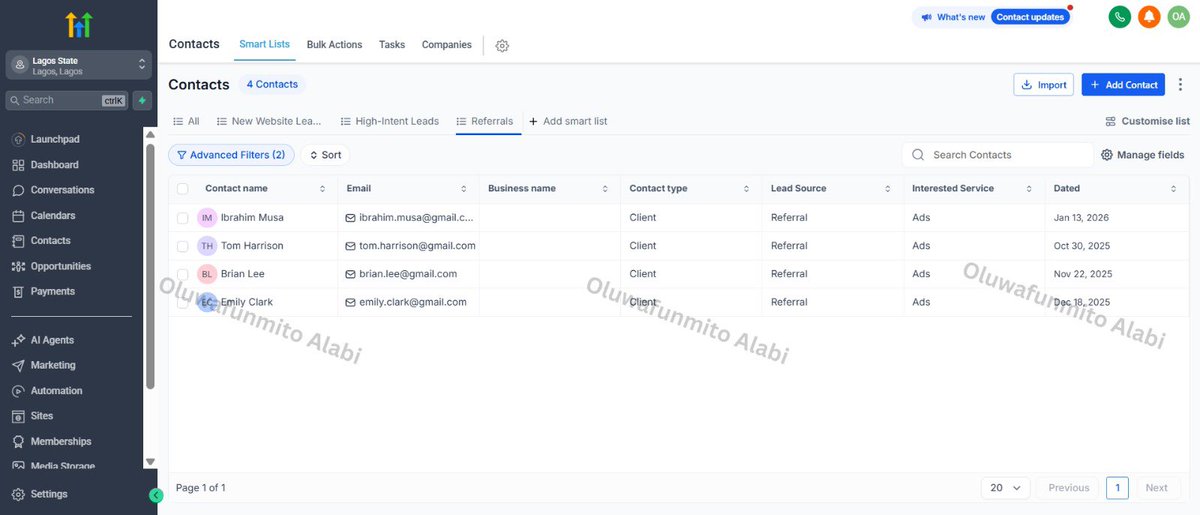Click the envelope icon for Ibrahim Musa's email
This screenshot has width=1200, height=515.
[351, 218]
